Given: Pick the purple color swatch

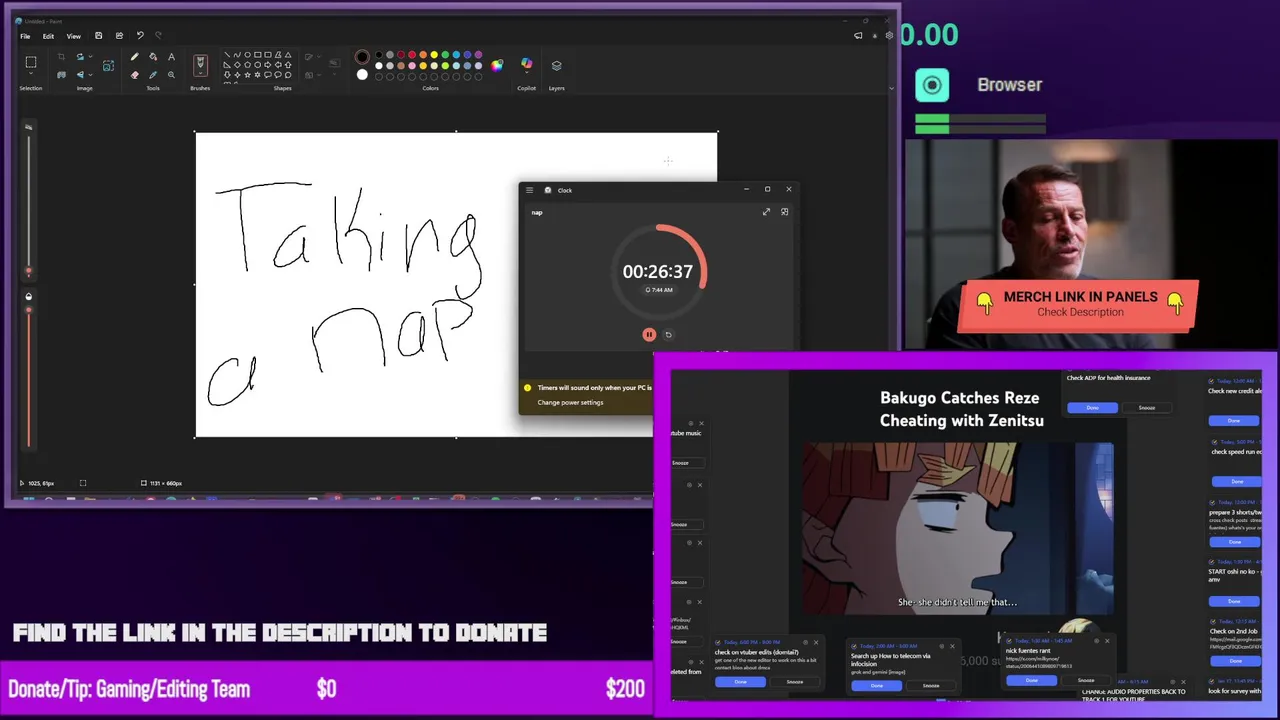Looking at the screenshot, I should [478, 54].
